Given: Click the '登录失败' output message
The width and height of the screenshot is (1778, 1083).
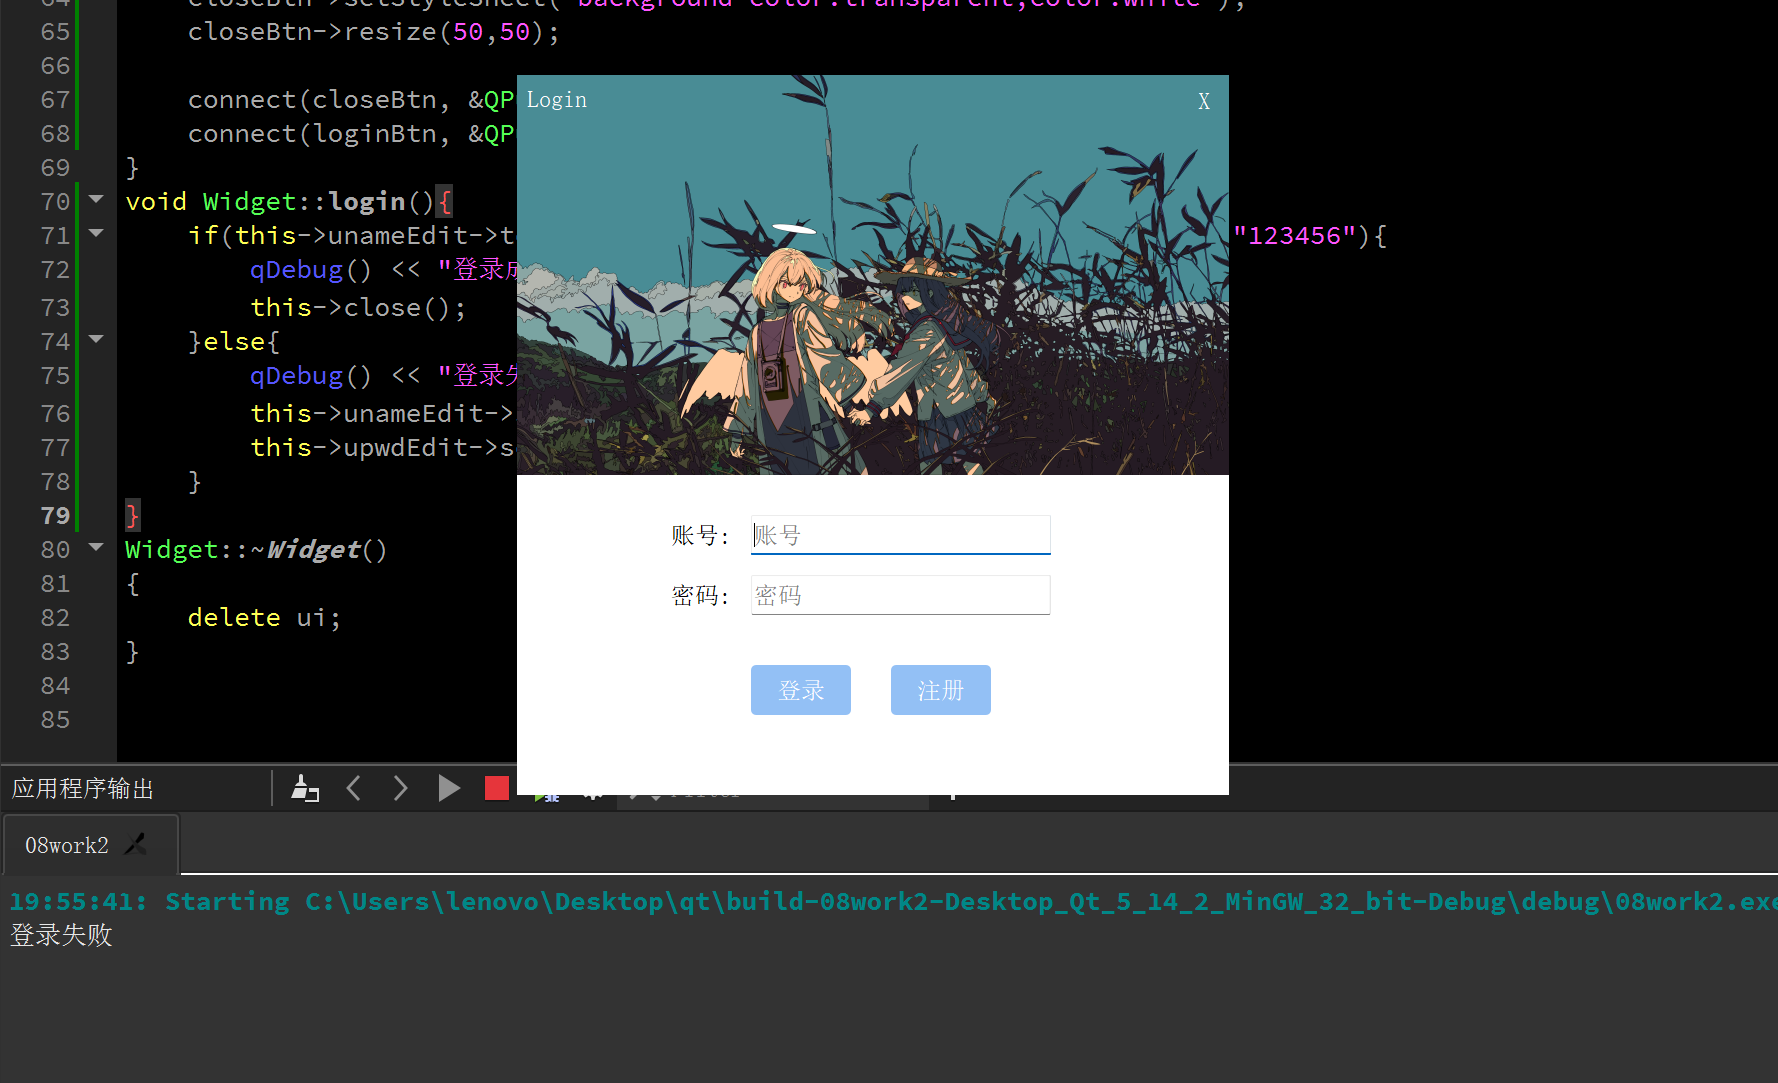Looking at the screenshot, I should 61,935.
